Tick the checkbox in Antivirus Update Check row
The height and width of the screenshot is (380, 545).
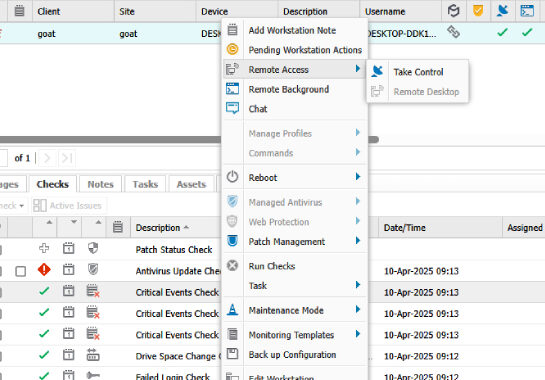pos(21,271)
